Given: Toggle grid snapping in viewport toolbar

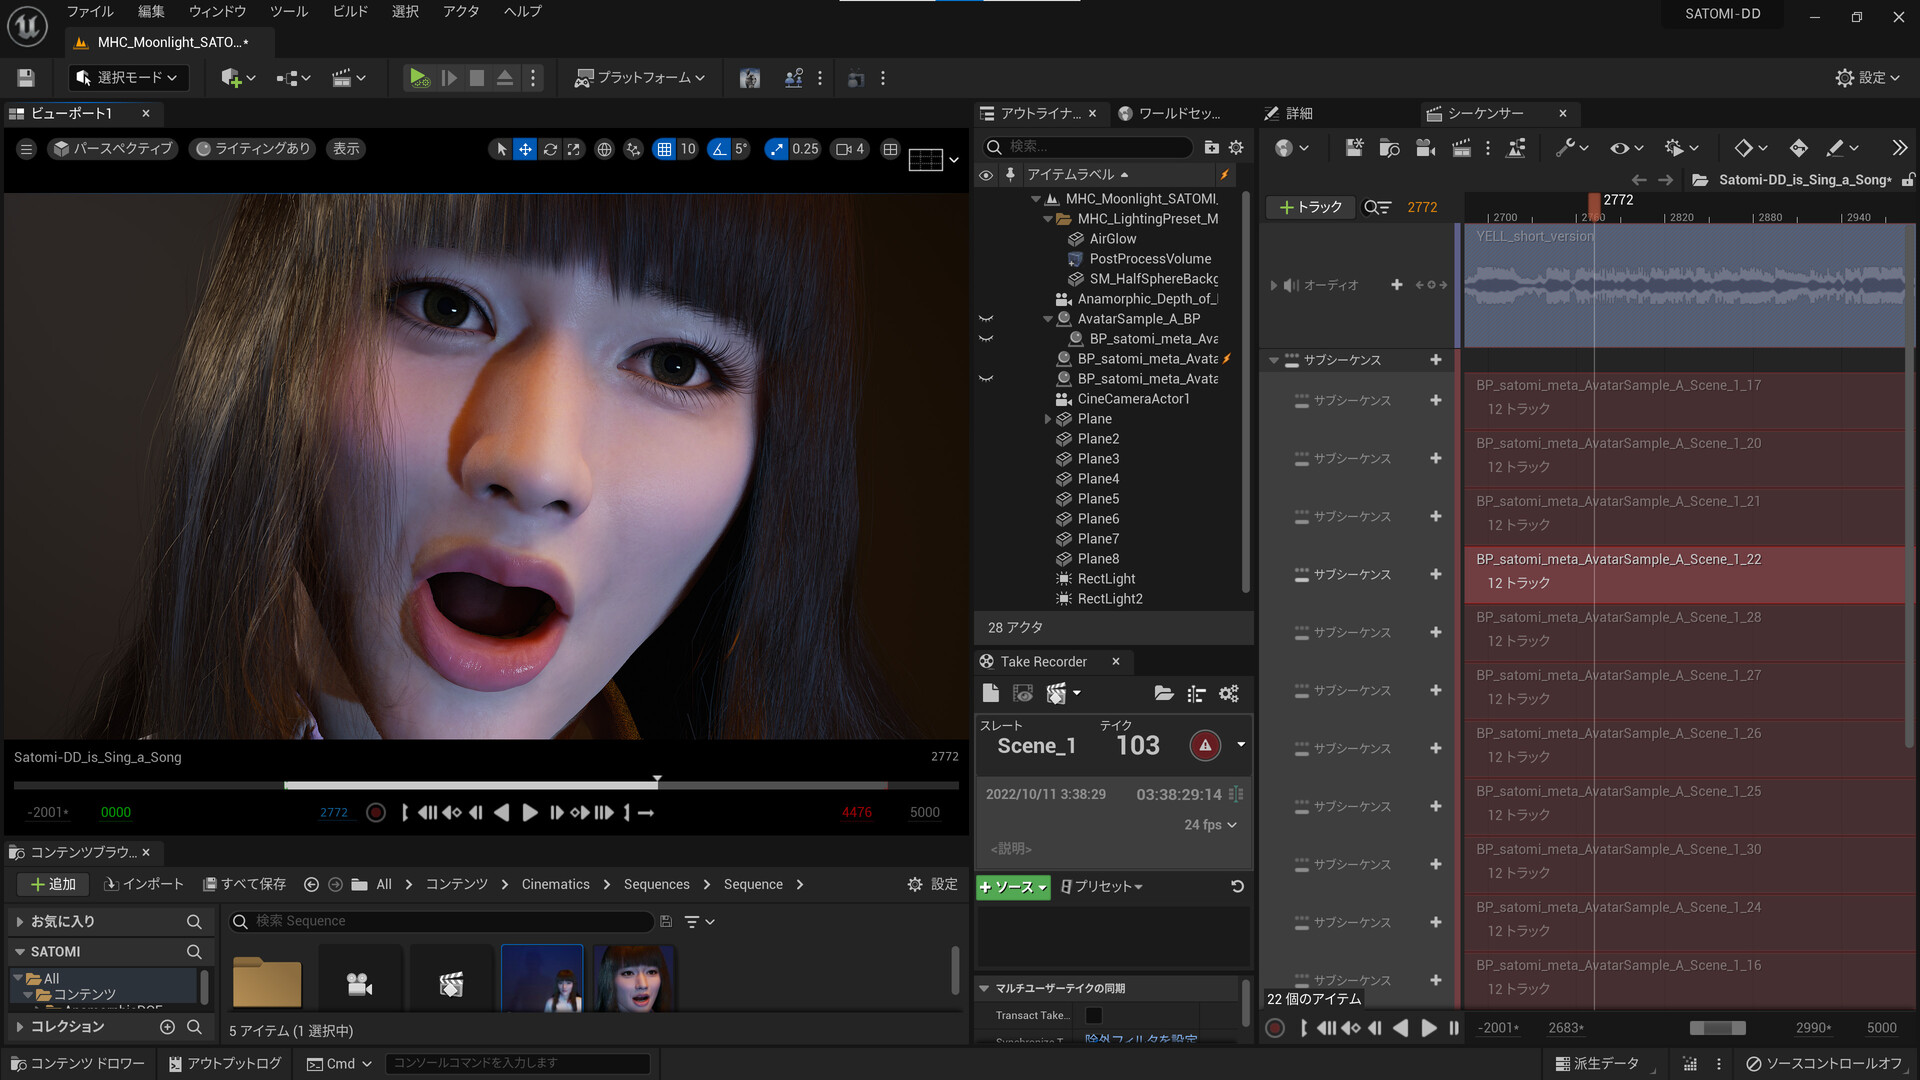Looking at the screenshot, I should click(x=664, y=149).
